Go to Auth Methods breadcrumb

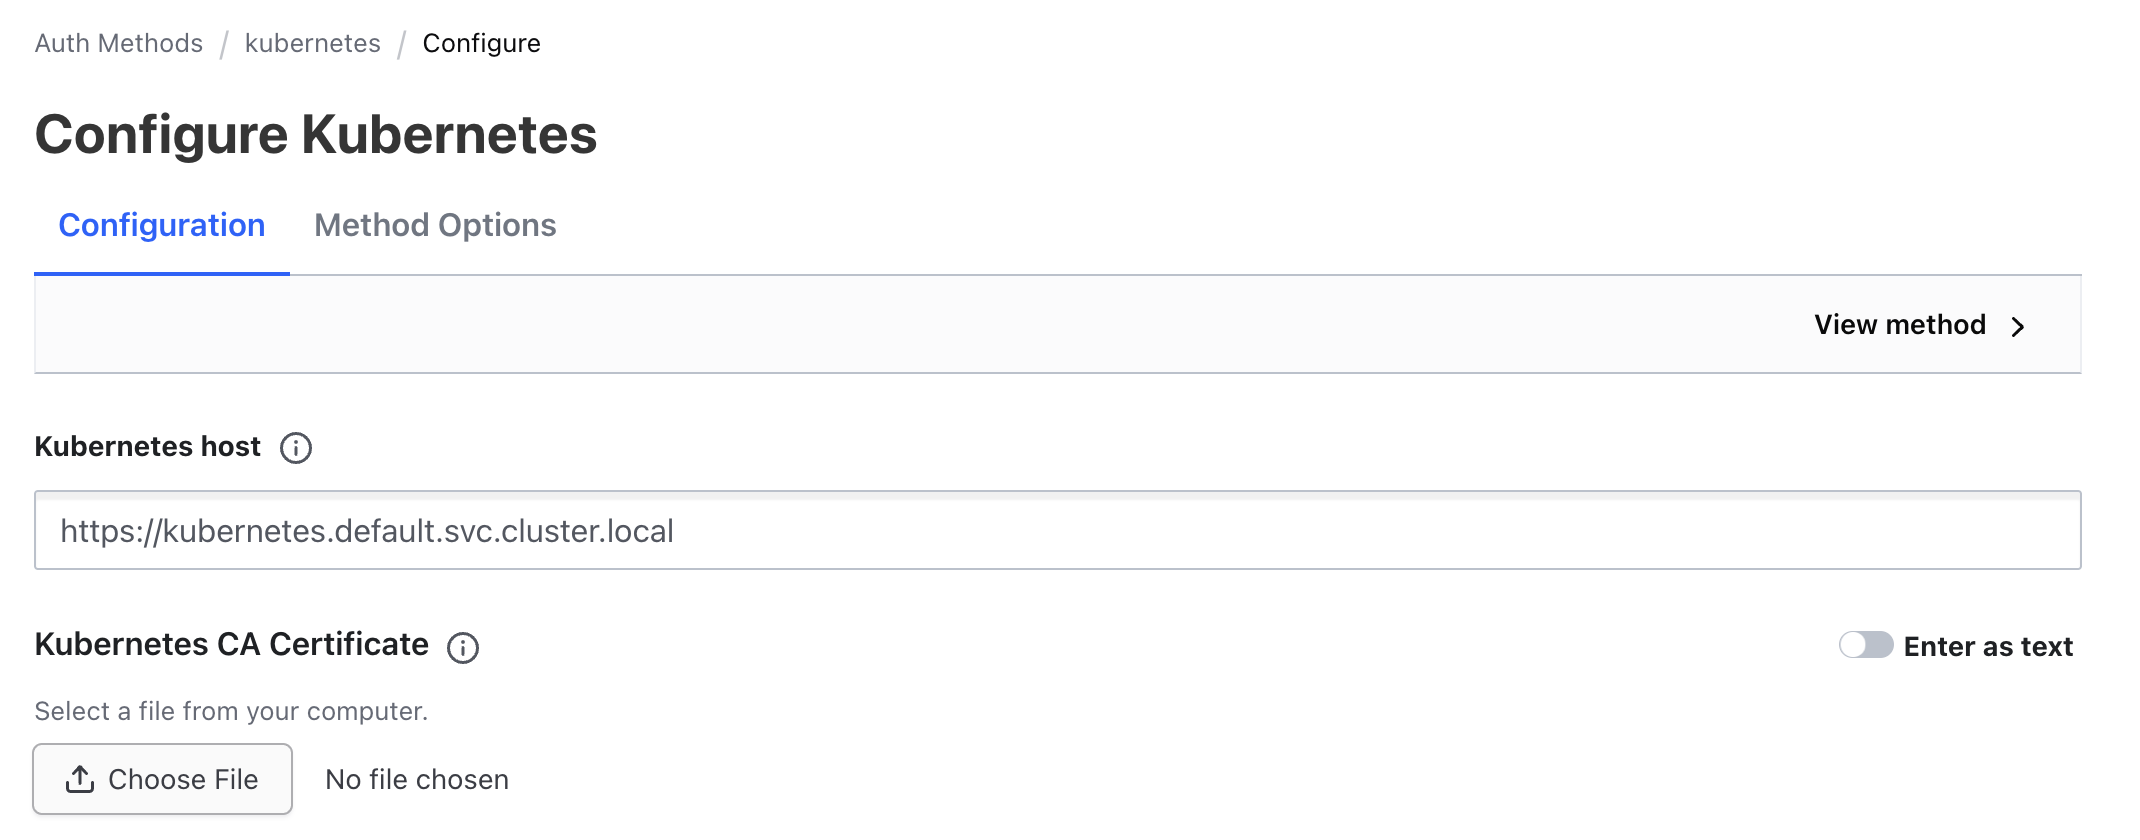pyautogui.click(x=119, y=43)
